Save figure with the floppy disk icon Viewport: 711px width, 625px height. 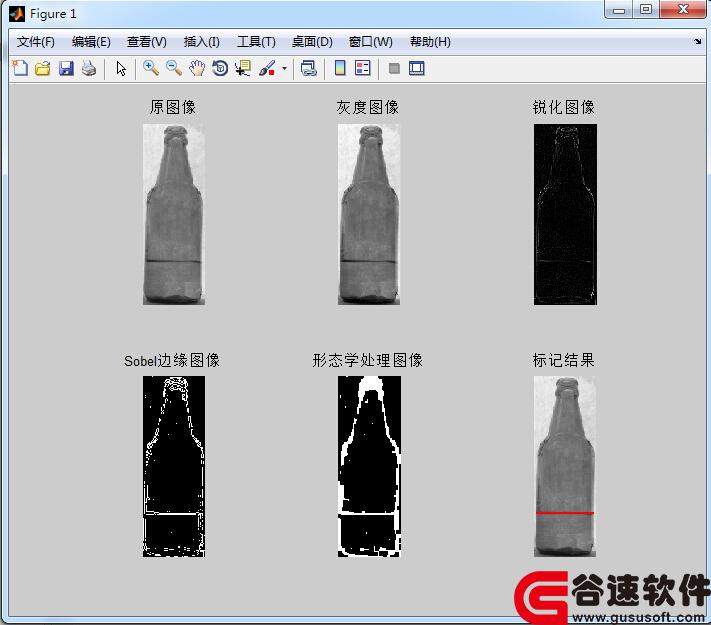tap(66, 68)
